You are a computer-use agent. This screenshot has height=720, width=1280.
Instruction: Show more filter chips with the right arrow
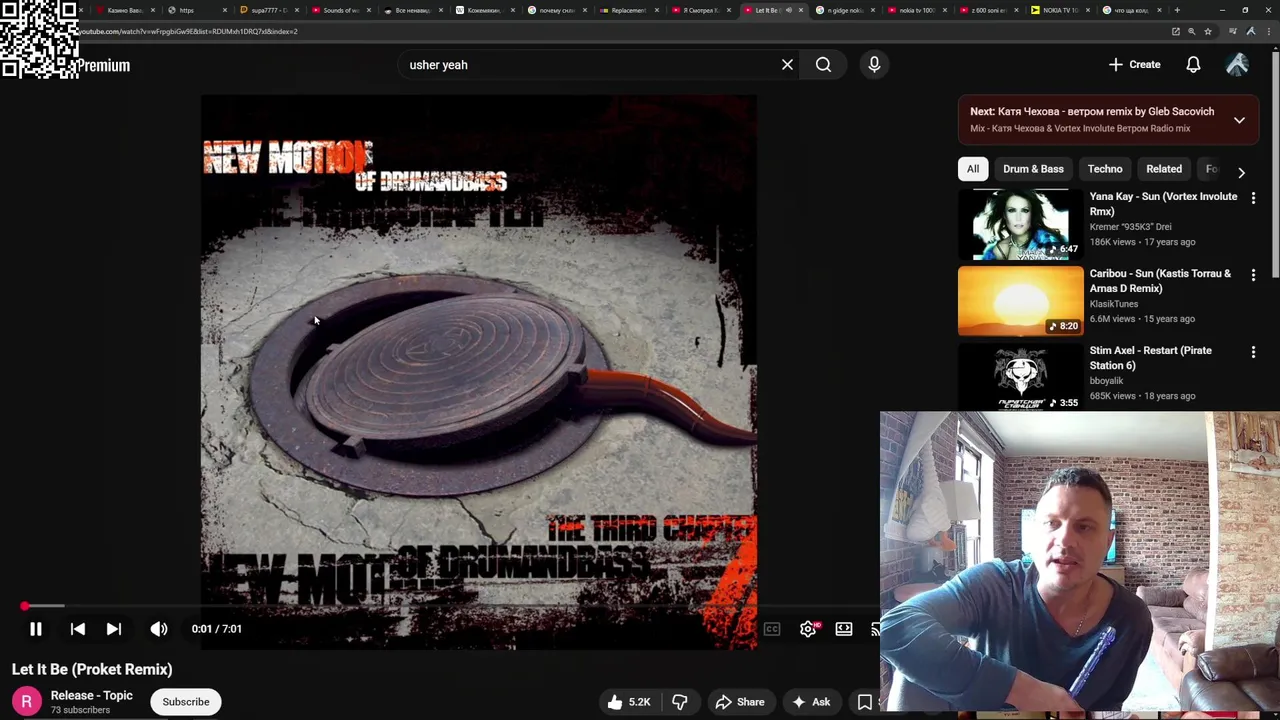point(1241,172)
